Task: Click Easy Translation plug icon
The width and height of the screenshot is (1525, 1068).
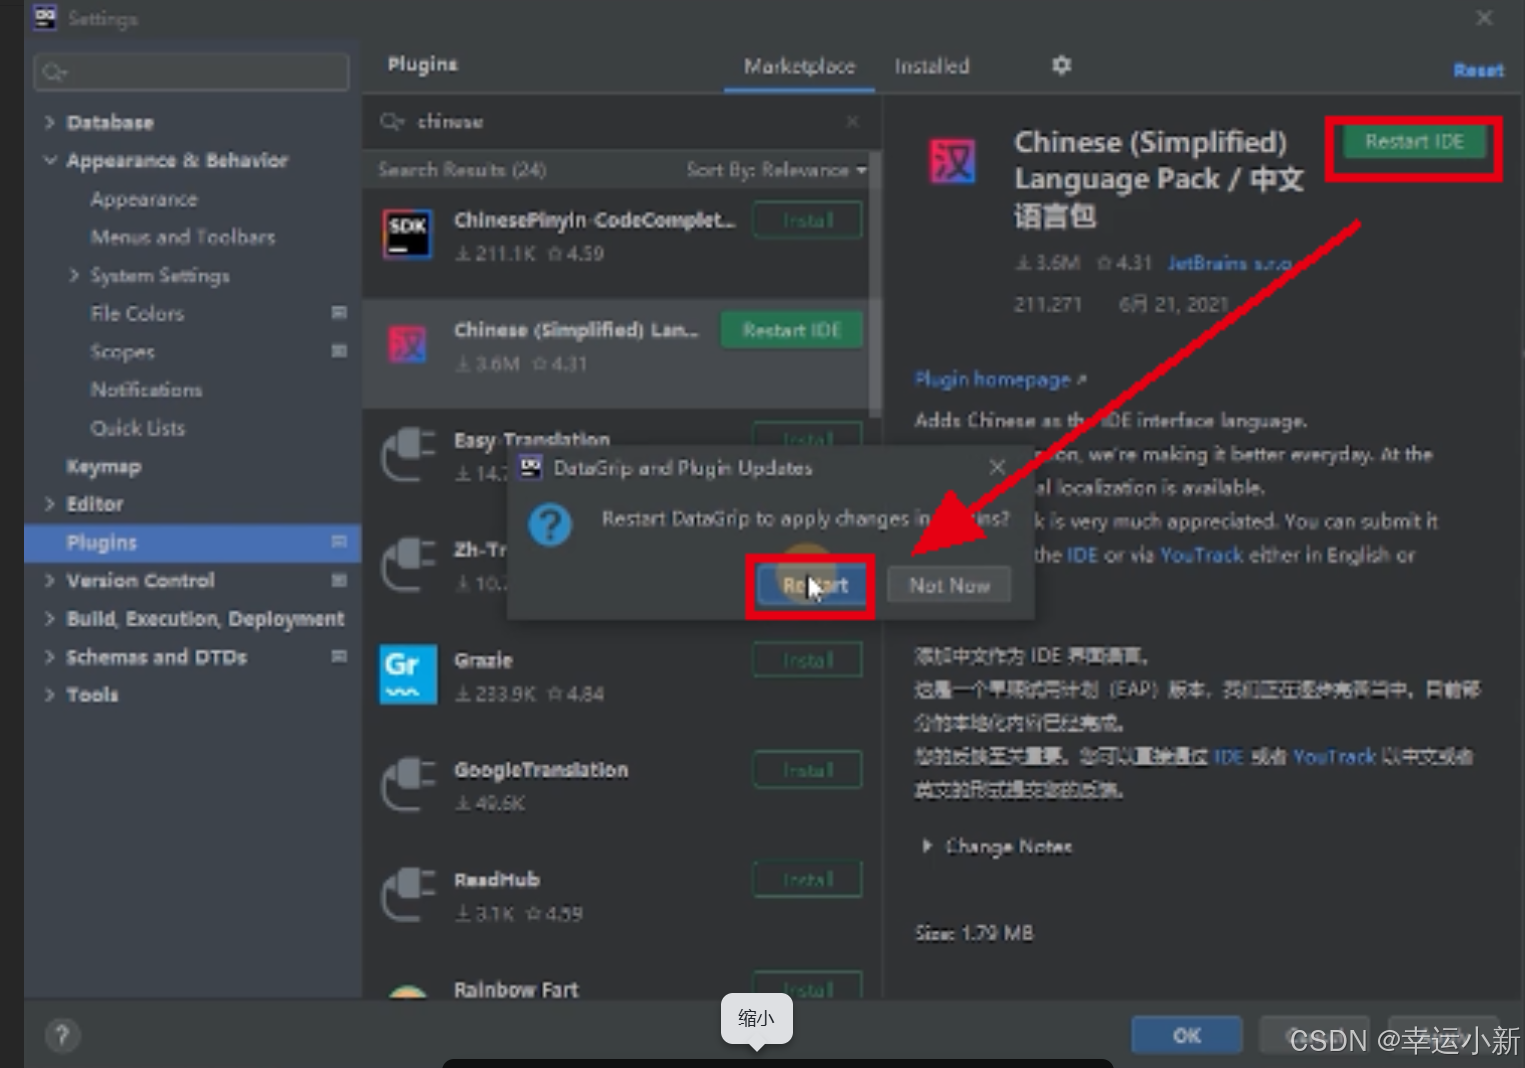Action: pyautogui.click(x=408, y=455)
